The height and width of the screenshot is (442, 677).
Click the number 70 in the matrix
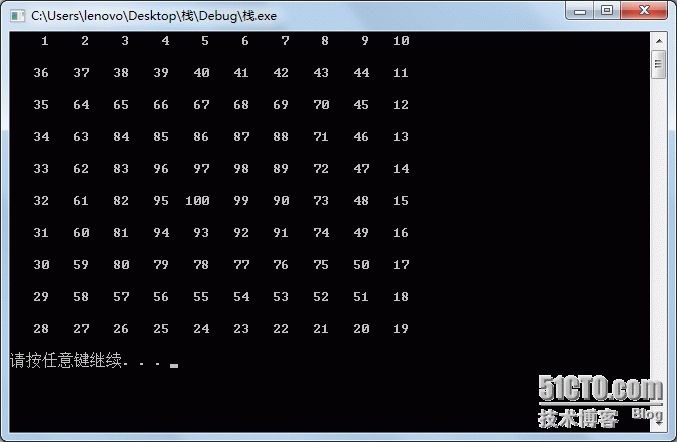(x=321, y=105)
